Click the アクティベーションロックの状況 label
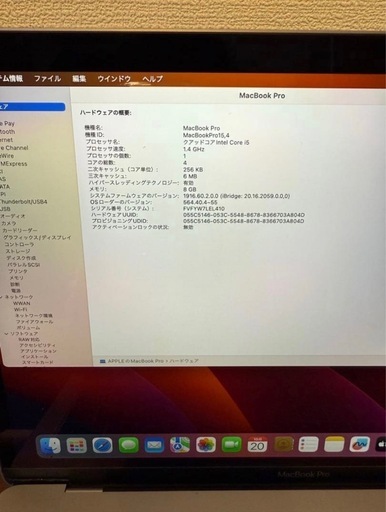Screen dimensions: 386x512 (131, 227)
